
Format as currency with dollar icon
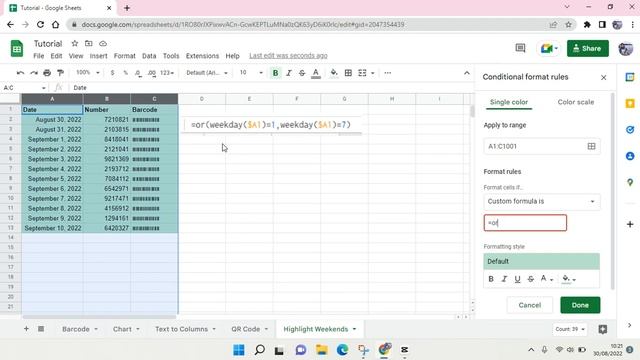(x=112, y=73)
